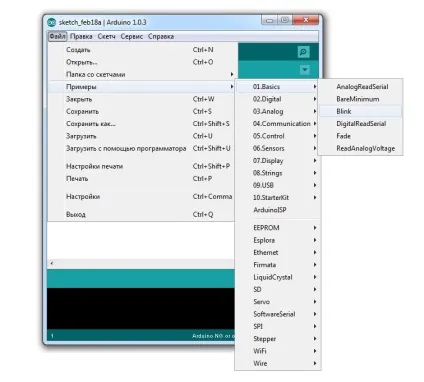This screenshot has height=382, width=424.
Task: Expand SD library examples
Action: click(x=277, y=290)
